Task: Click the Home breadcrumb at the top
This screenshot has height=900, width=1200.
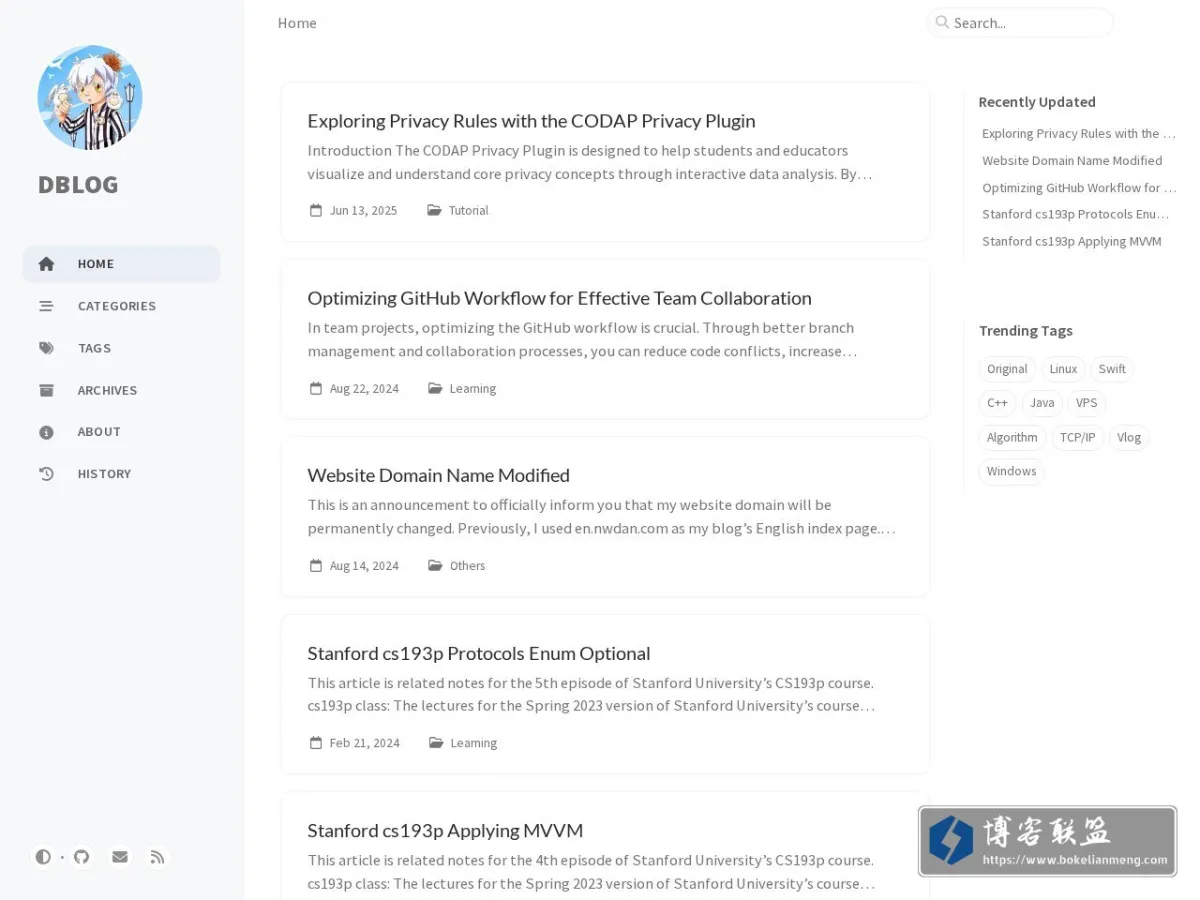Action: coord(297,23)
